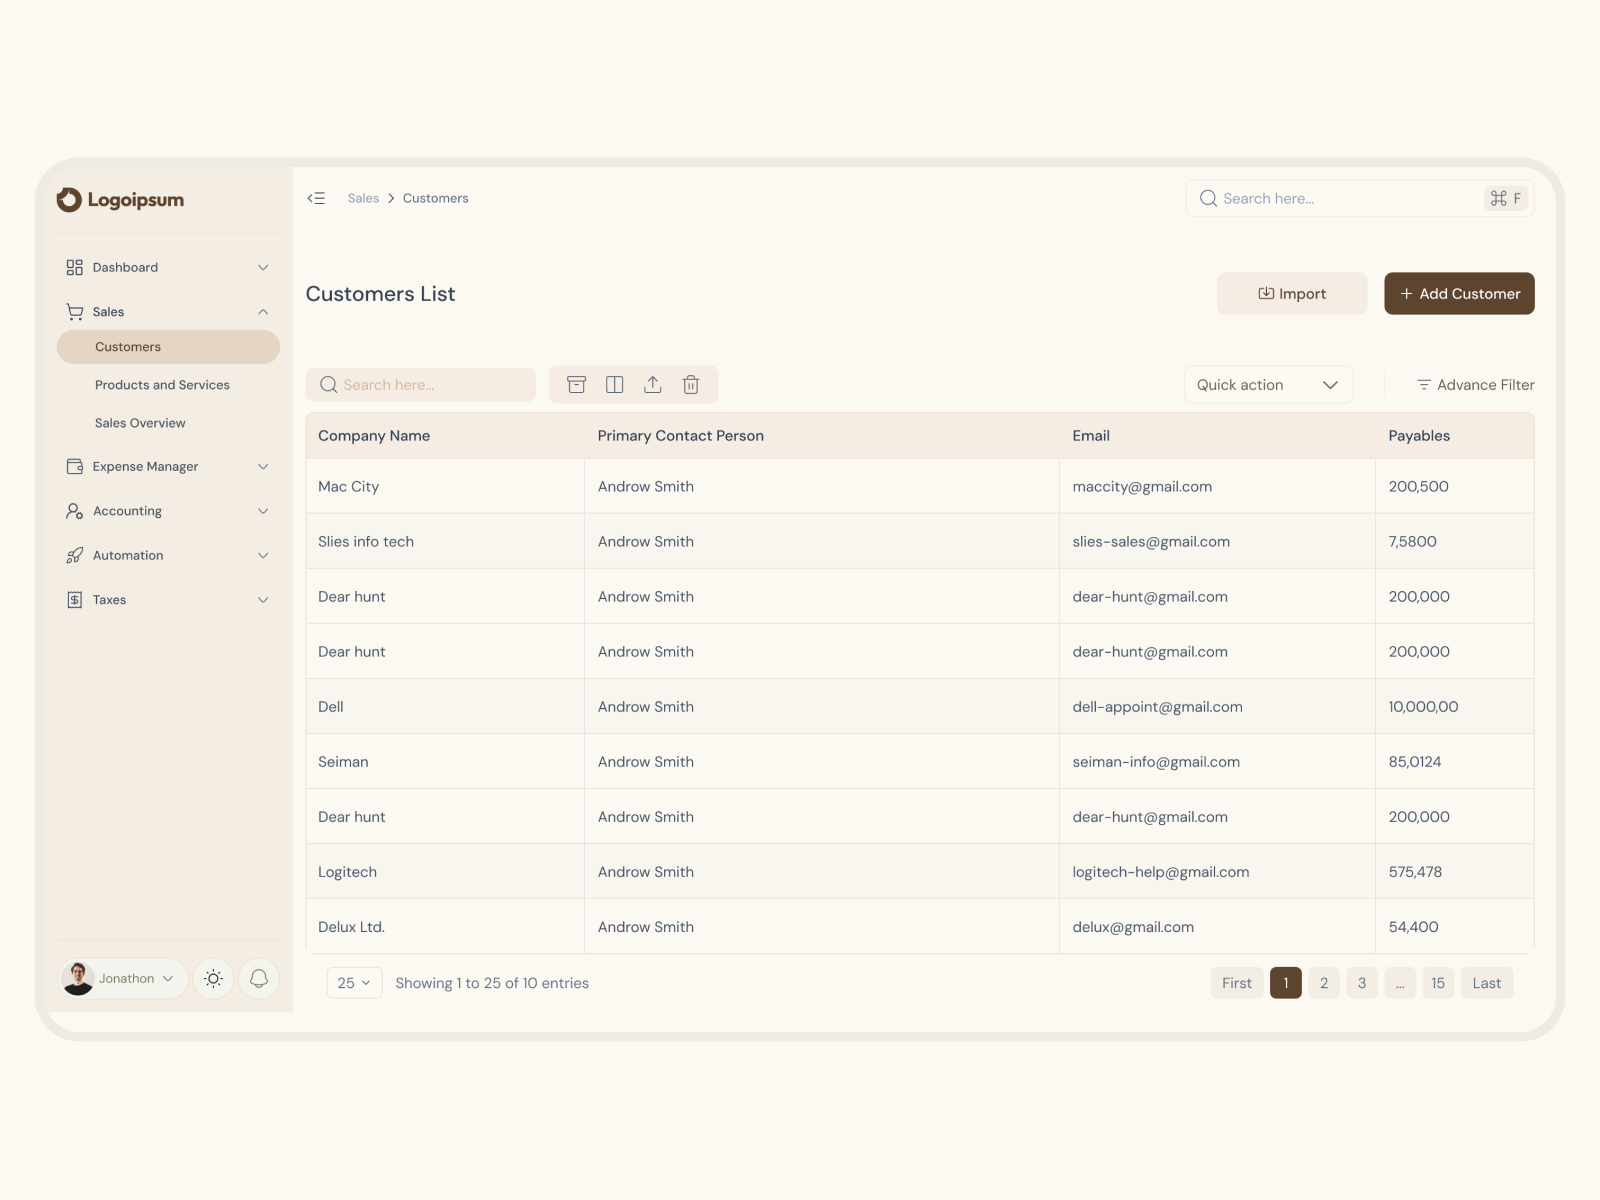1600x1200 pixels.
Task: Toggle Advance Filter on the customers table
Action: (1475, 384)
